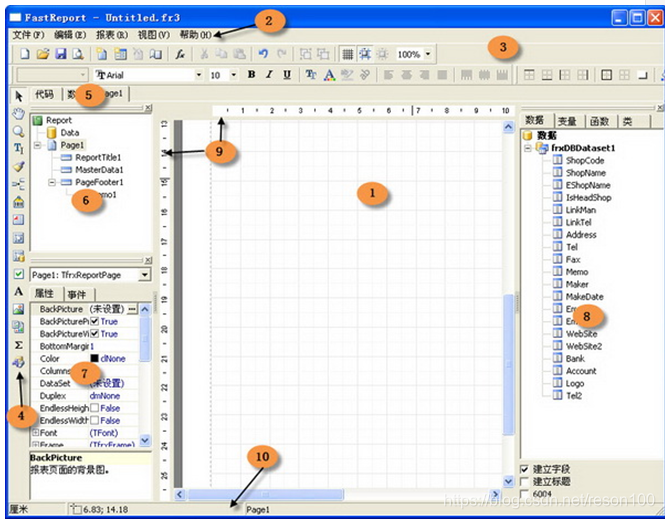Open the Page1: TfrxReportPage object dropdown

coord(144,275)
